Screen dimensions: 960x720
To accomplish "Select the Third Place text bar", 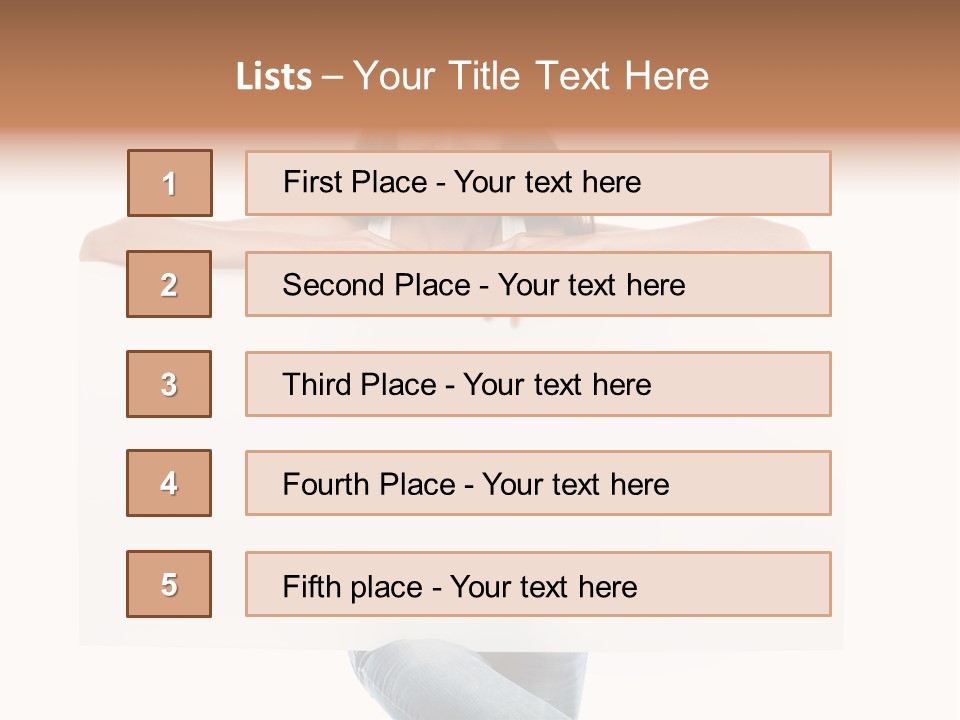I will (538, 384).
